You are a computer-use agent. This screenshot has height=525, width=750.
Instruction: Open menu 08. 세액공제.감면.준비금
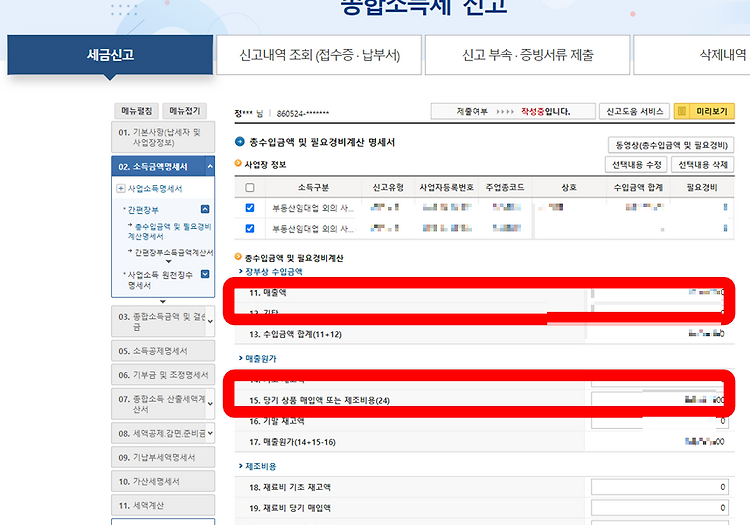(x=159, y=433)
